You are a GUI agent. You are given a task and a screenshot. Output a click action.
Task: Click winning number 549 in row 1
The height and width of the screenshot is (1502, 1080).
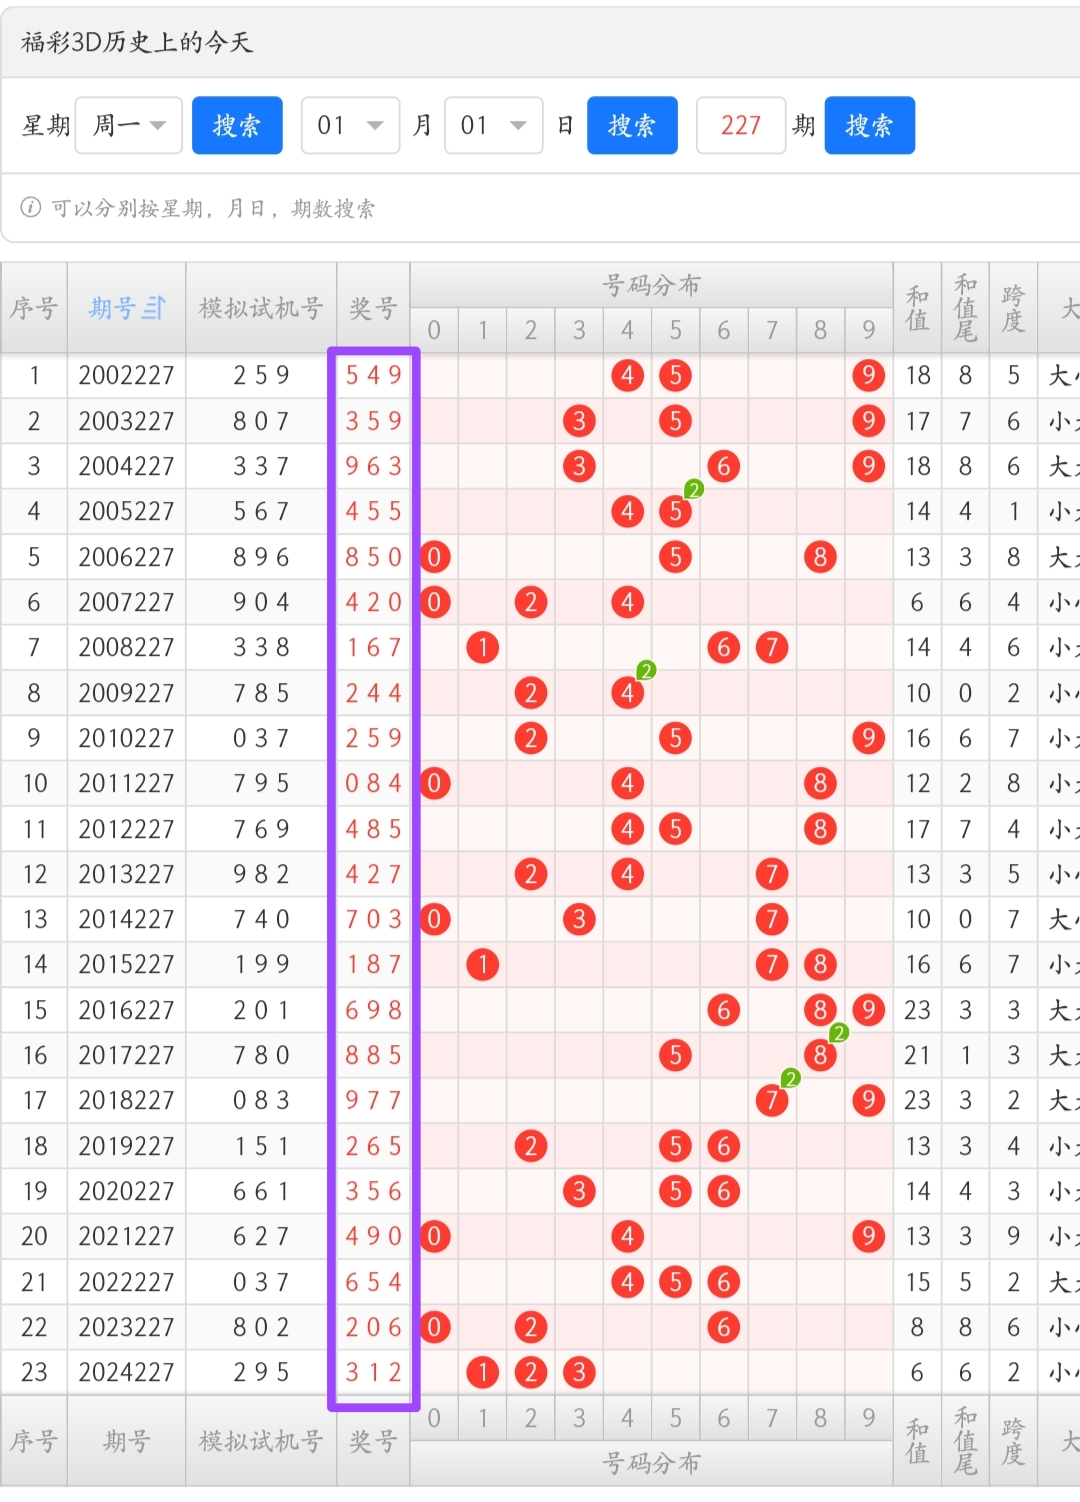coord(373,375)
